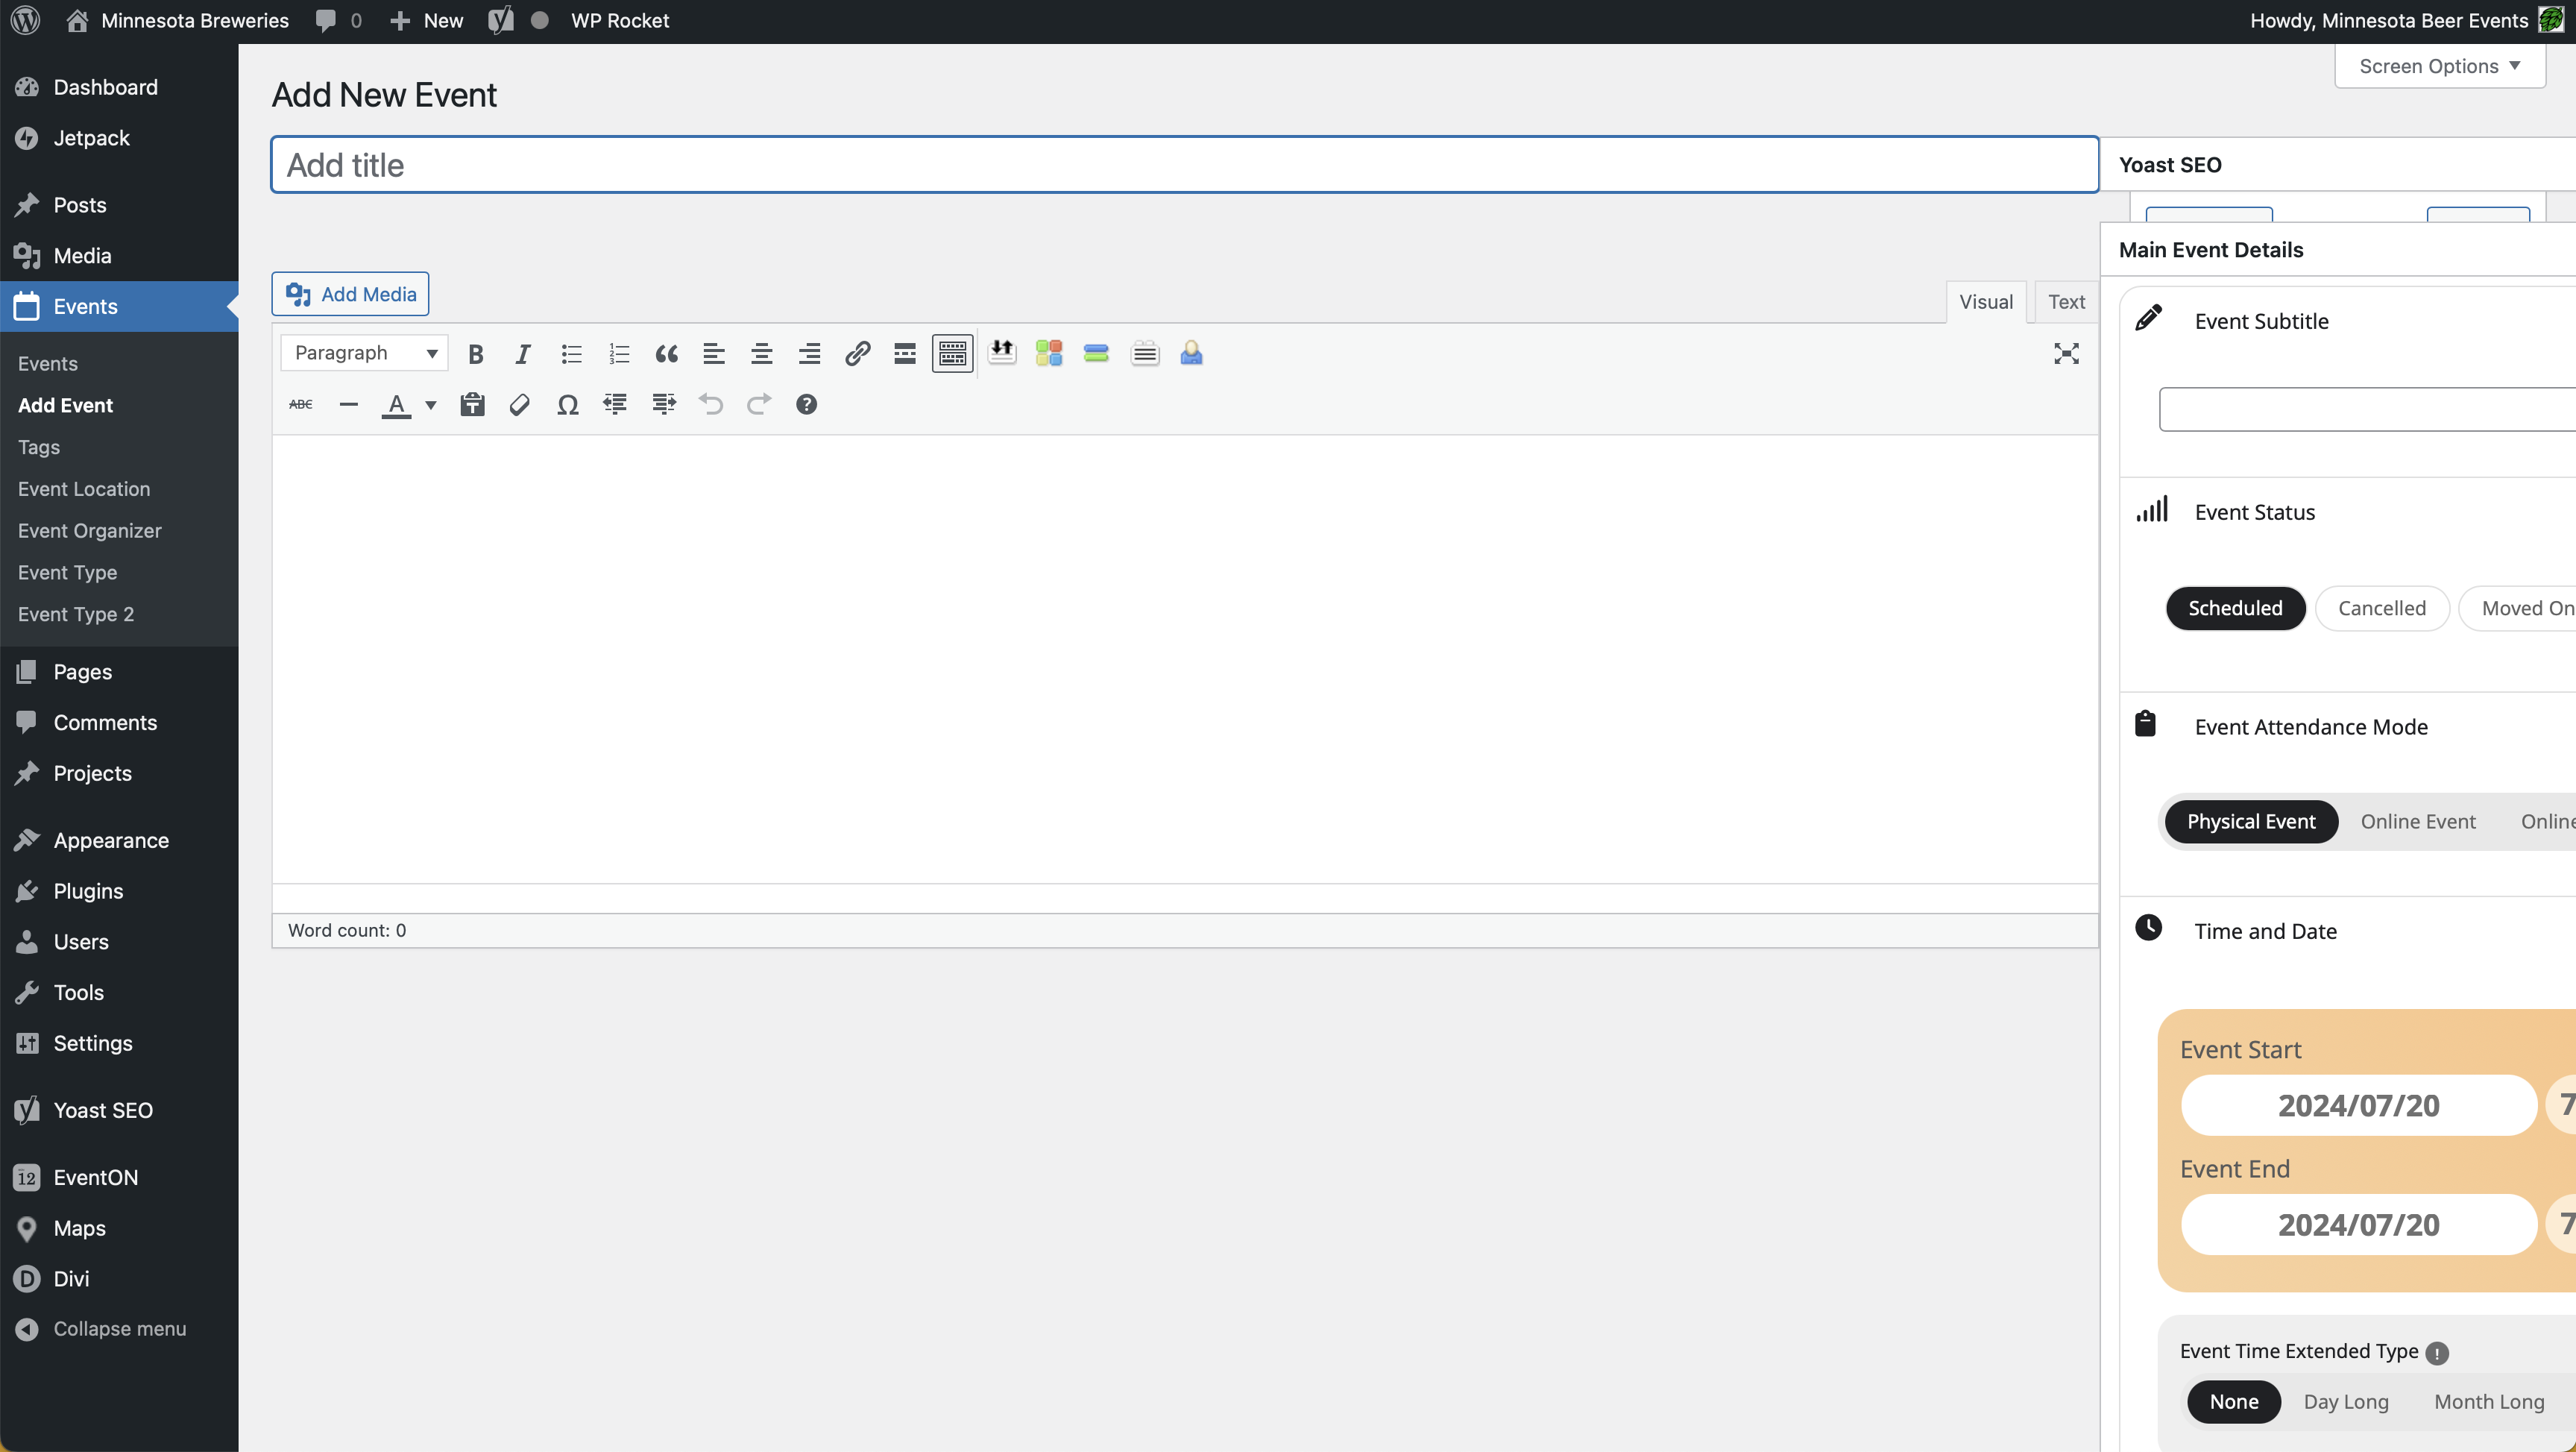Click the info icon beside Event Time Extended Type
2576x1452 pixels.
2437,1353
